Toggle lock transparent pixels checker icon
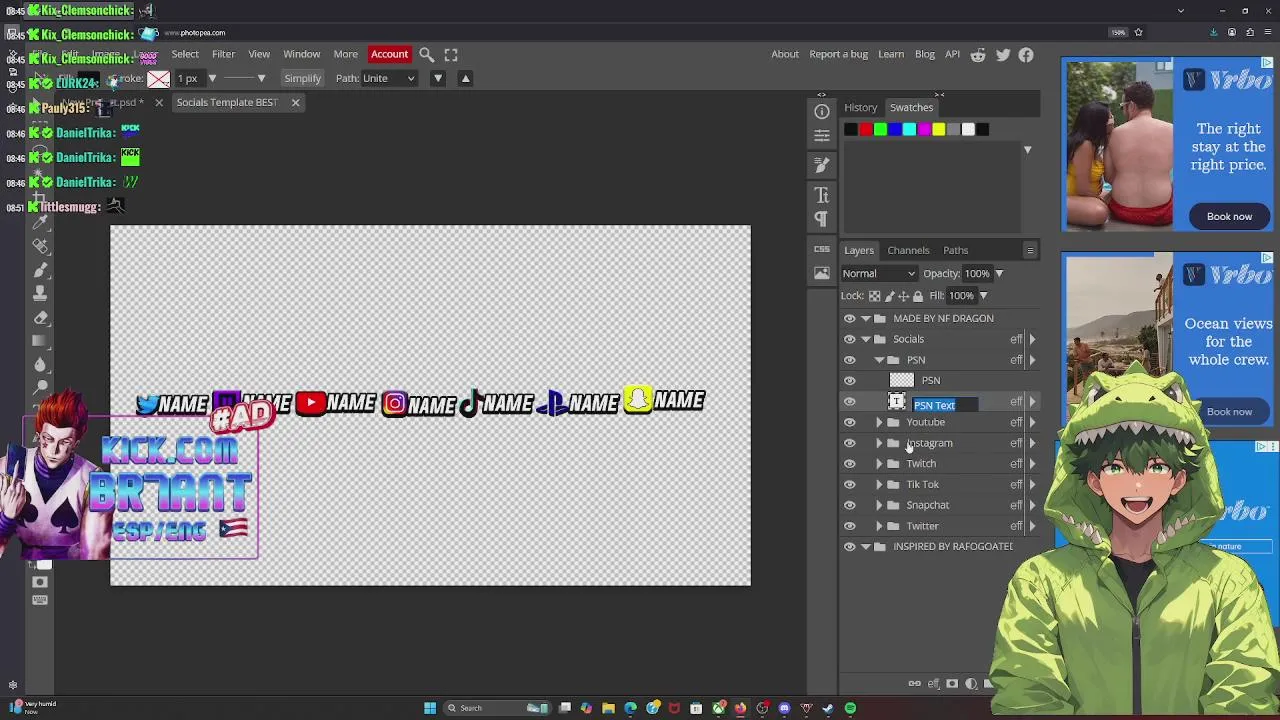Image resolution: width=1280 pixels, height=720 pixels. 874,295
